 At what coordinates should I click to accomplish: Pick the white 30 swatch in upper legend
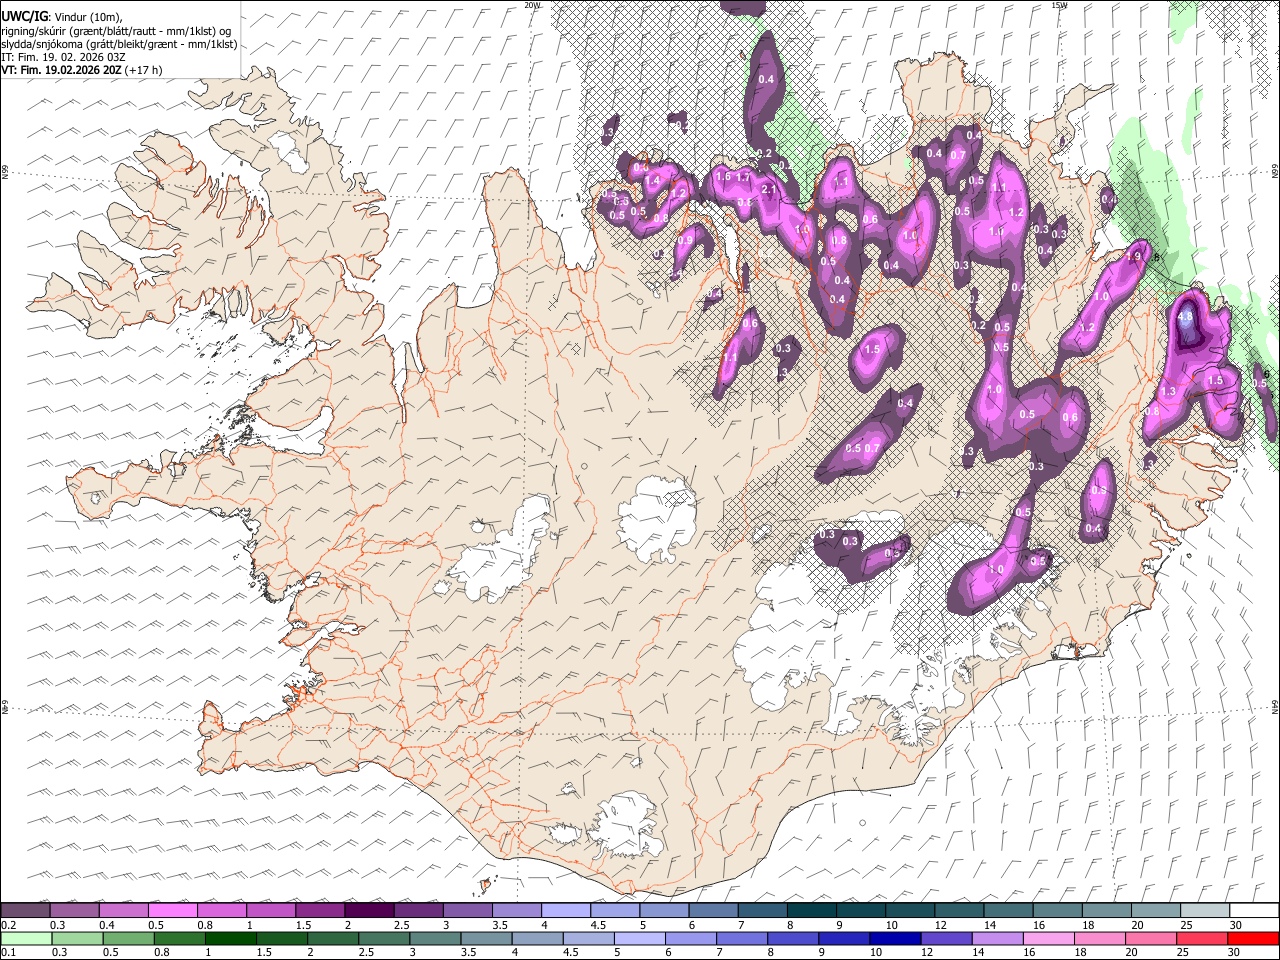pyautogui.click(x=1254, y=910)
